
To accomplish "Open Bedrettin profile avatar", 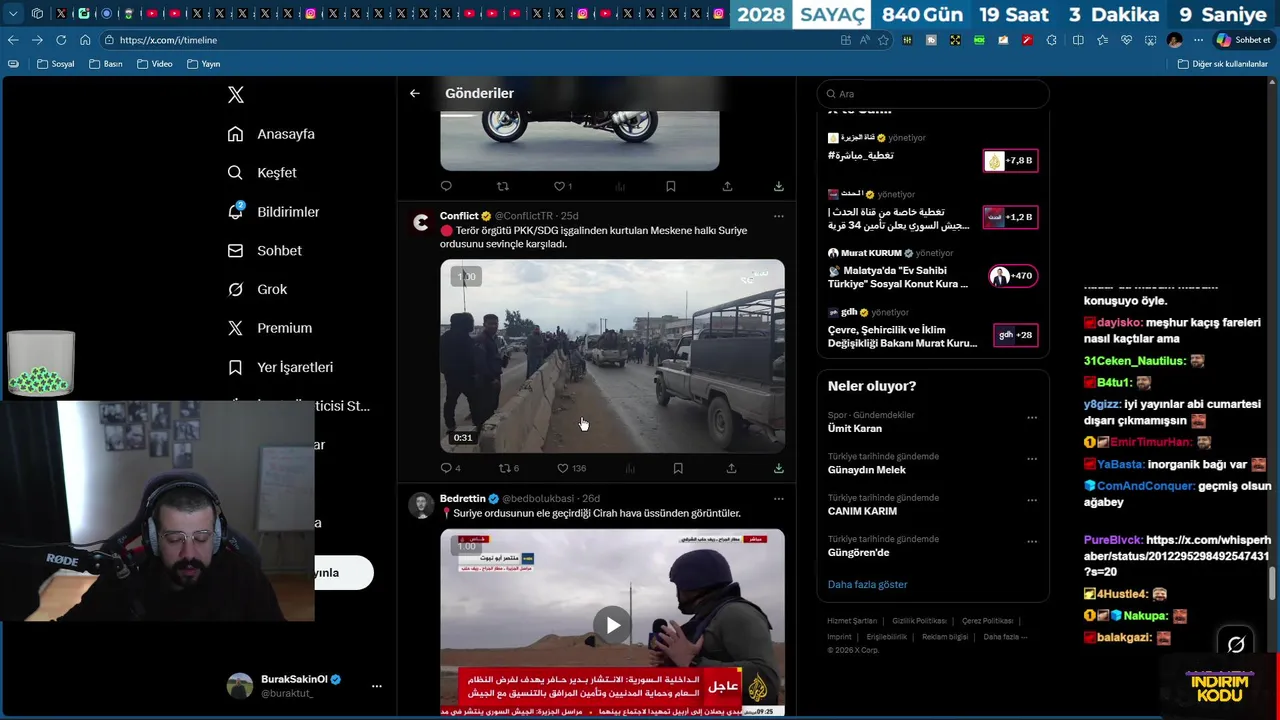I will [x=421, y=505].
